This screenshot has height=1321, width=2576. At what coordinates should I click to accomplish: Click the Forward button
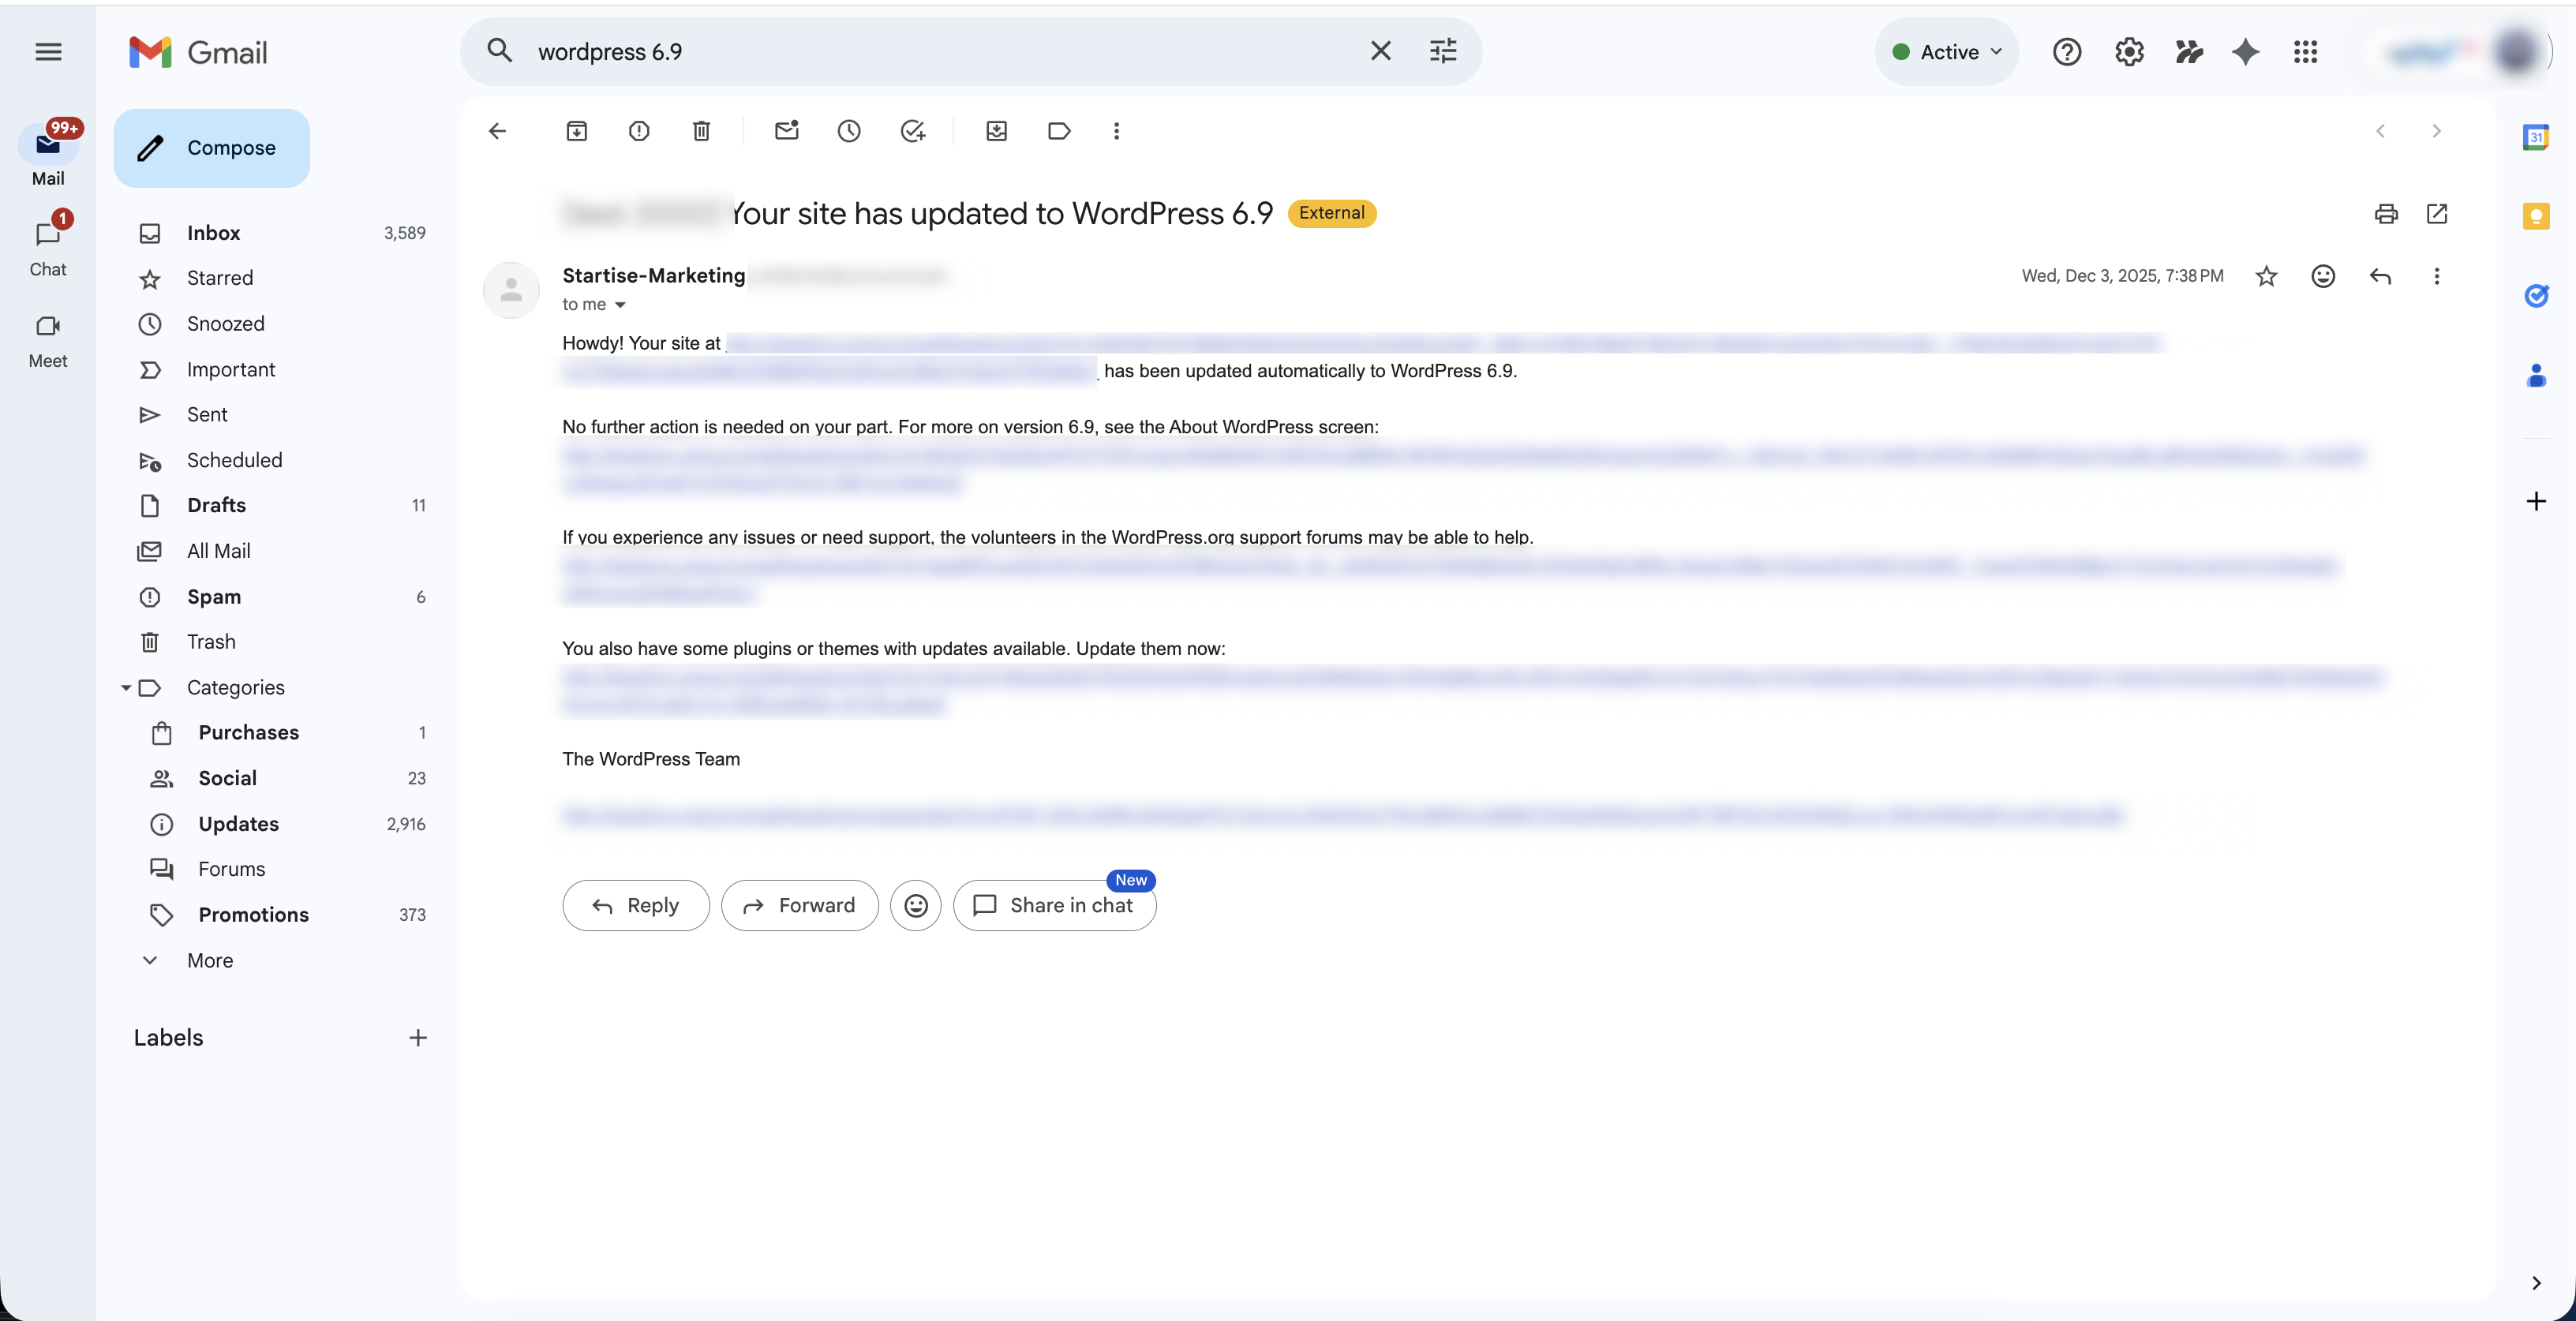click(x=799, y=906)
